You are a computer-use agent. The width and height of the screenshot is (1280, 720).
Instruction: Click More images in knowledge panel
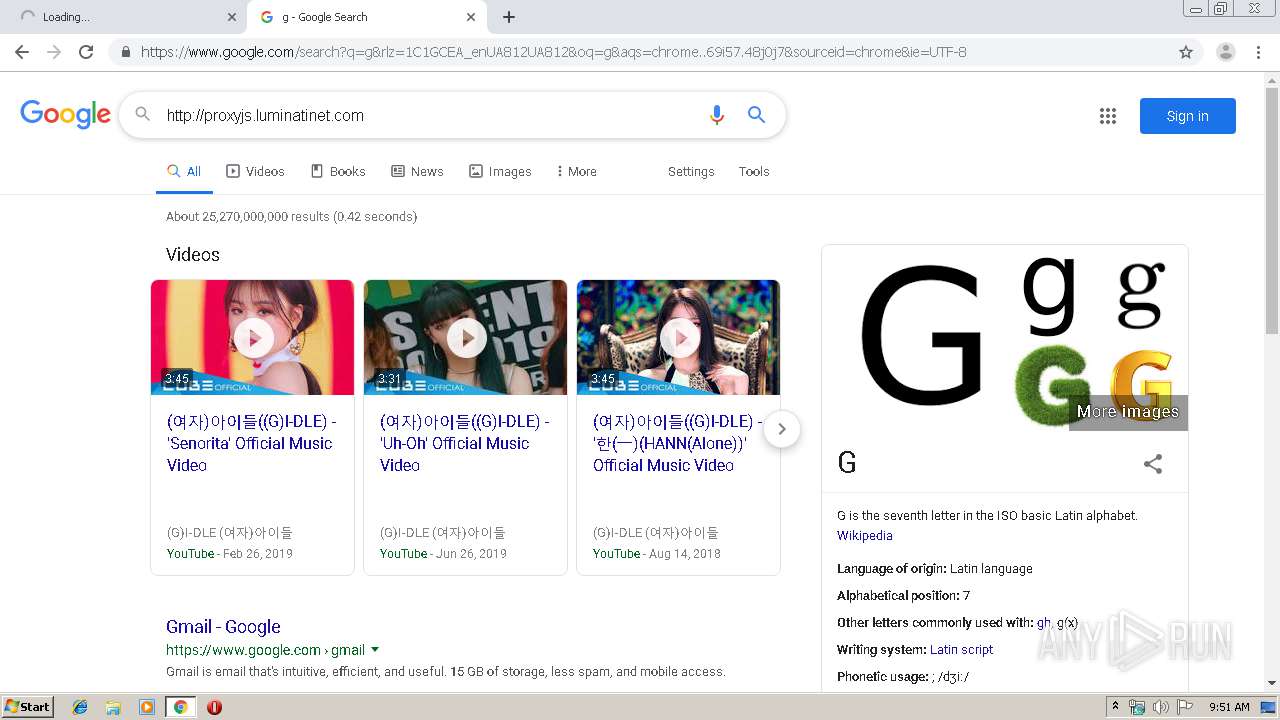point(1128,412)
